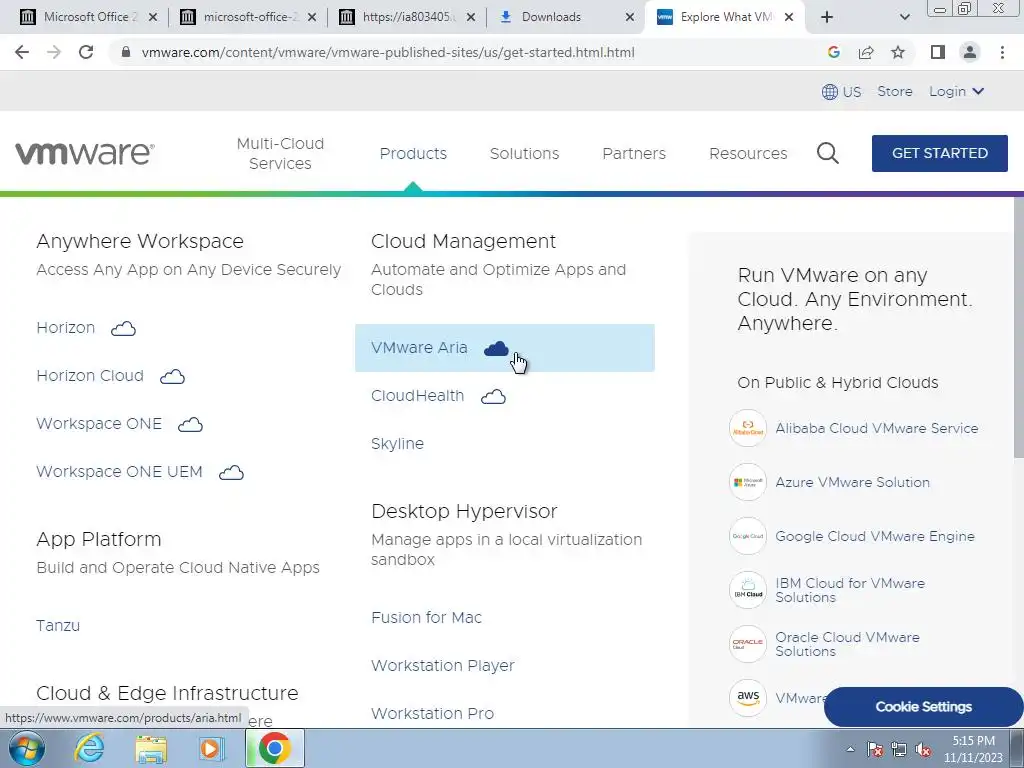The width and height of the screenshot is (1024, 768).
Task: Open the Workspace ONE link
Action: tap(99, 424)
